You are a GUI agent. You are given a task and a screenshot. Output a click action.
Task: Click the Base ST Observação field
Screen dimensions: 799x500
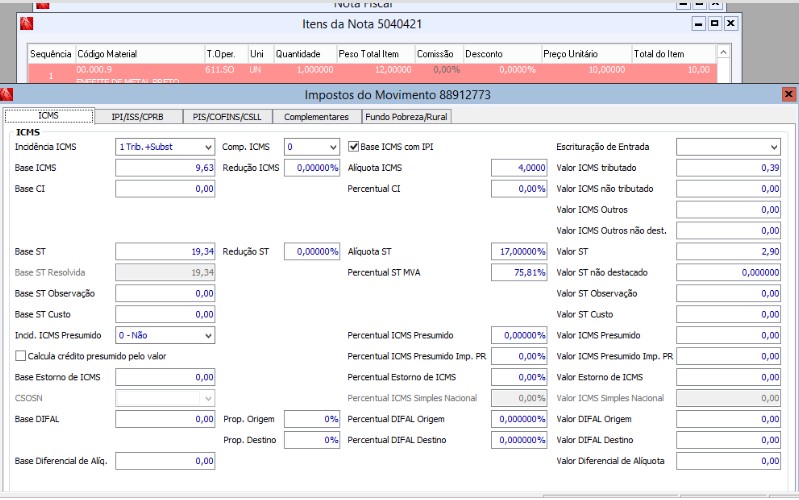tap(165, 293)
